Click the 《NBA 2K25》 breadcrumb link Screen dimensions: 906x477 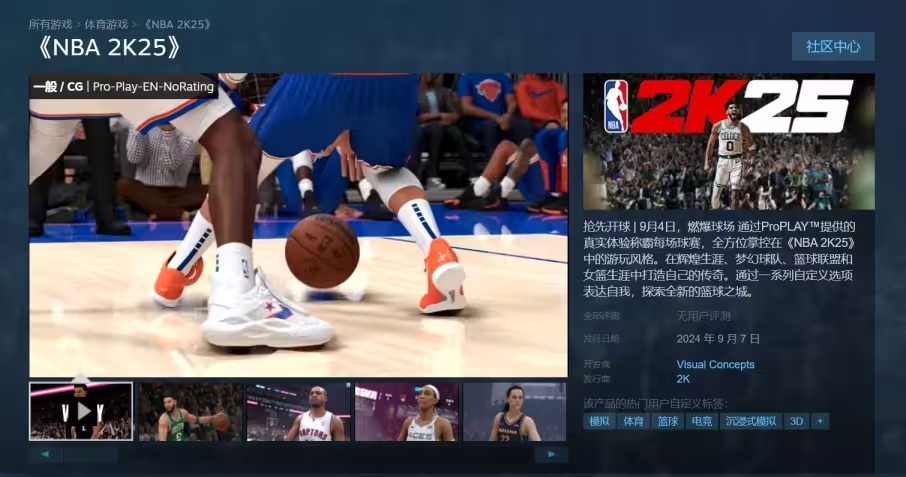(x=177, y=24)
